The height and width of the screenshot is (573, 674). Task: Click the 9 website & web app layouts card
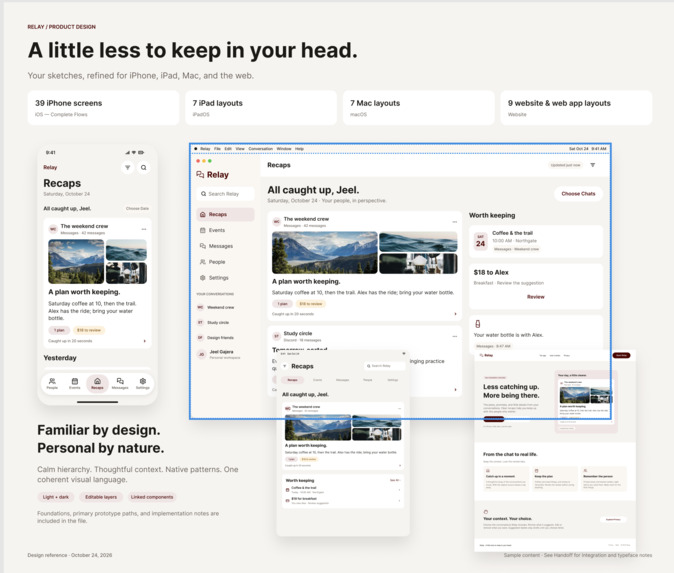tap(576, 108)
